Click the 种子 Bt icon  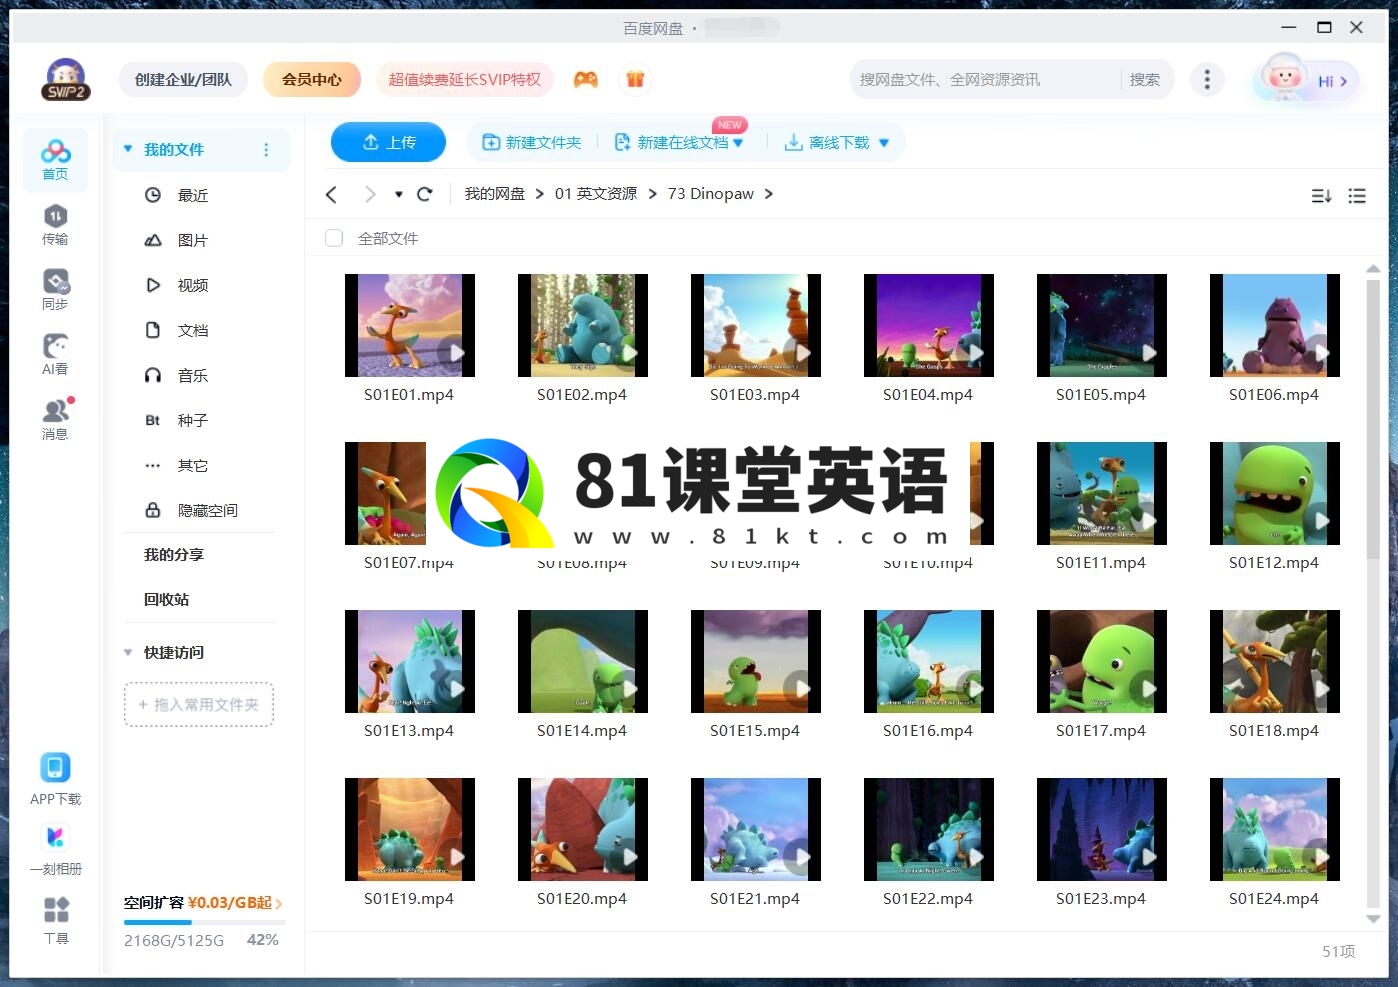(153, 420)
